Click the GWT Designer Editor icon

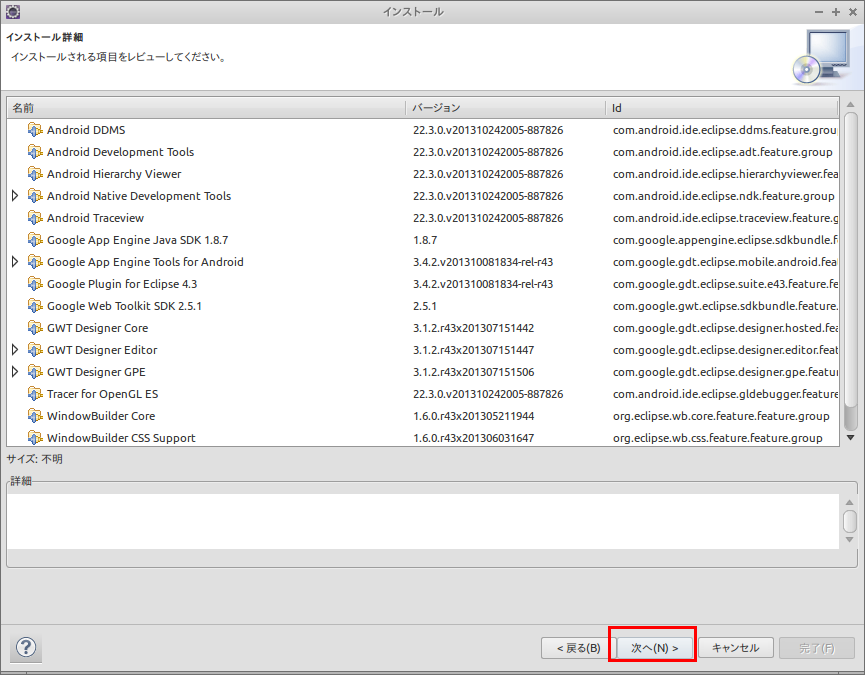click(x=35, y=350)
